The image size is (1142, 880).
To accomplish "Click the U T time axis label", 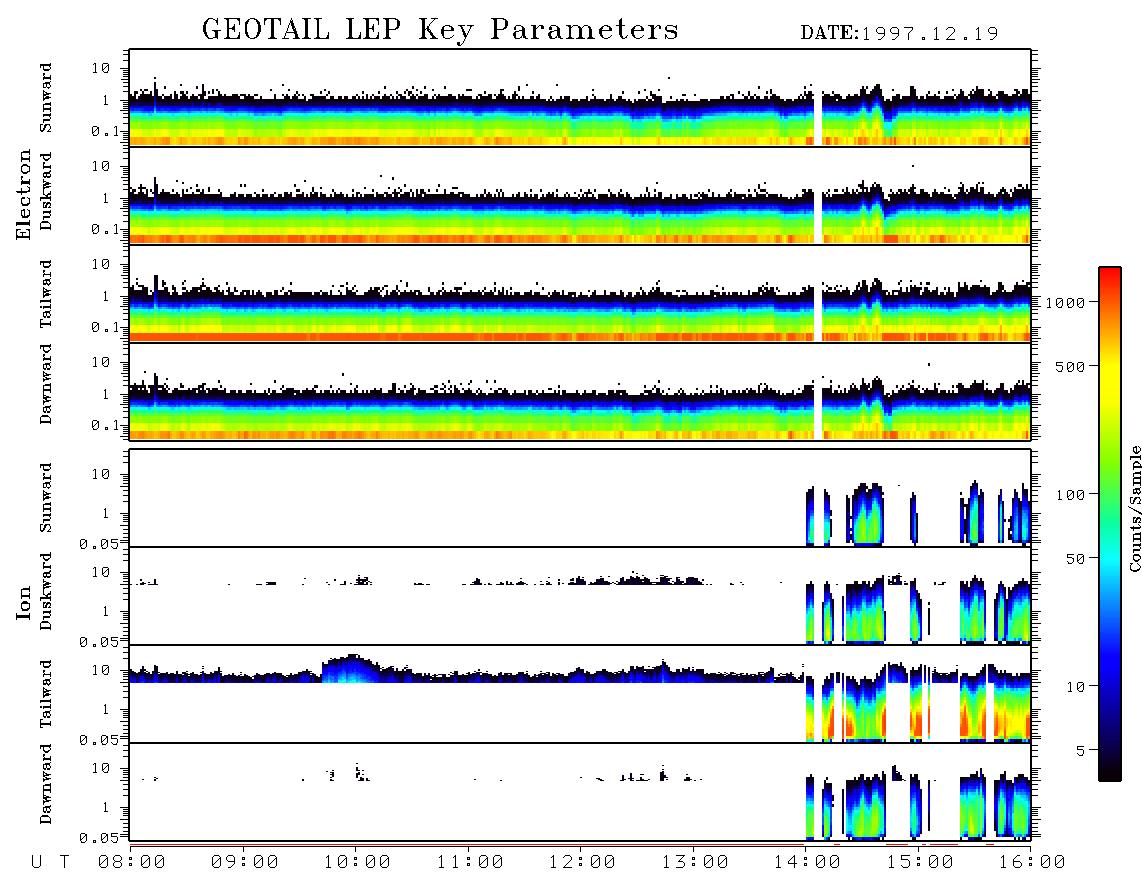I will click(x=50, y=862).
